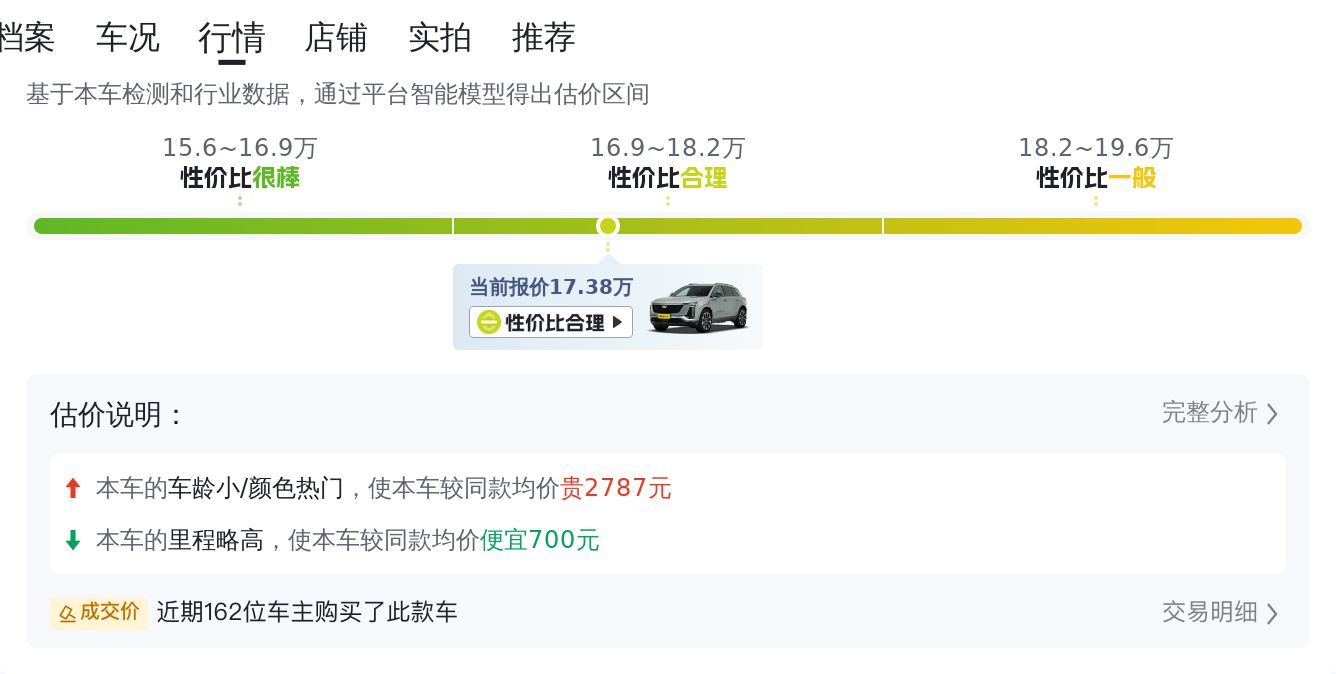
Task: Expand the chevron beside 交易明细
Action: point(1272,613)
